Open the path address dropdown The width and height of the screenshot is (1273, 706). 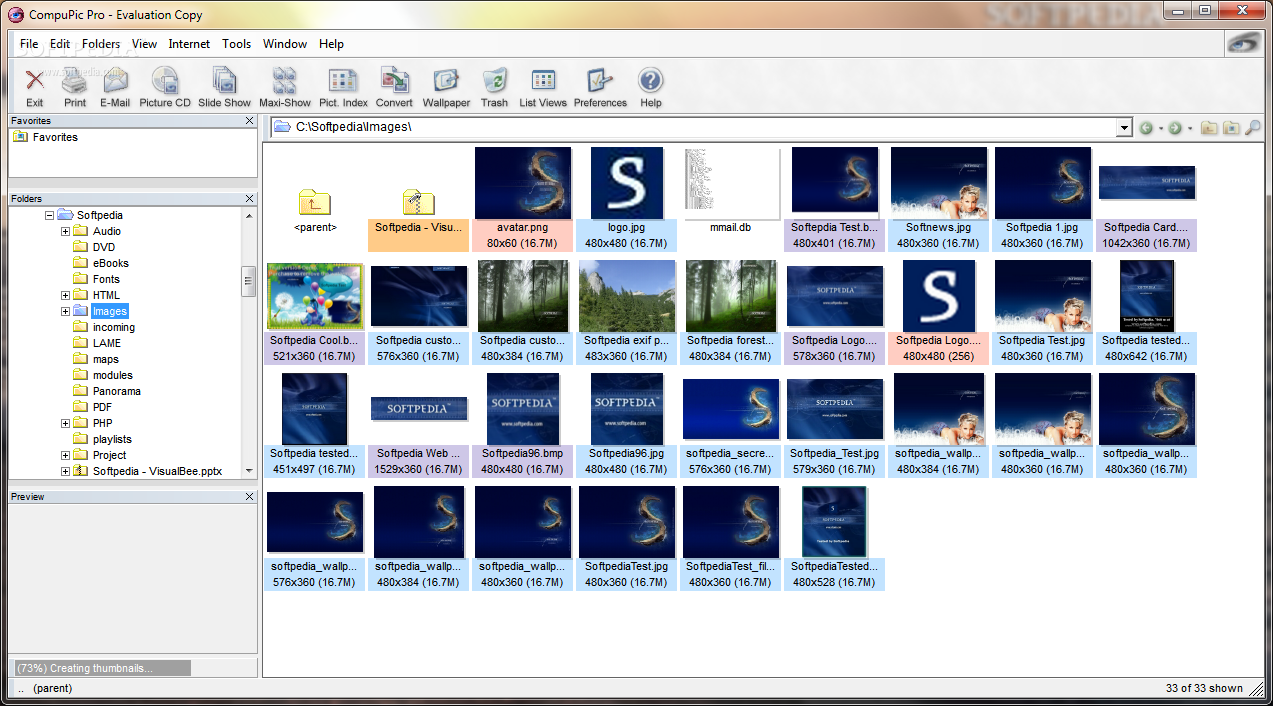coord(1124,128)
